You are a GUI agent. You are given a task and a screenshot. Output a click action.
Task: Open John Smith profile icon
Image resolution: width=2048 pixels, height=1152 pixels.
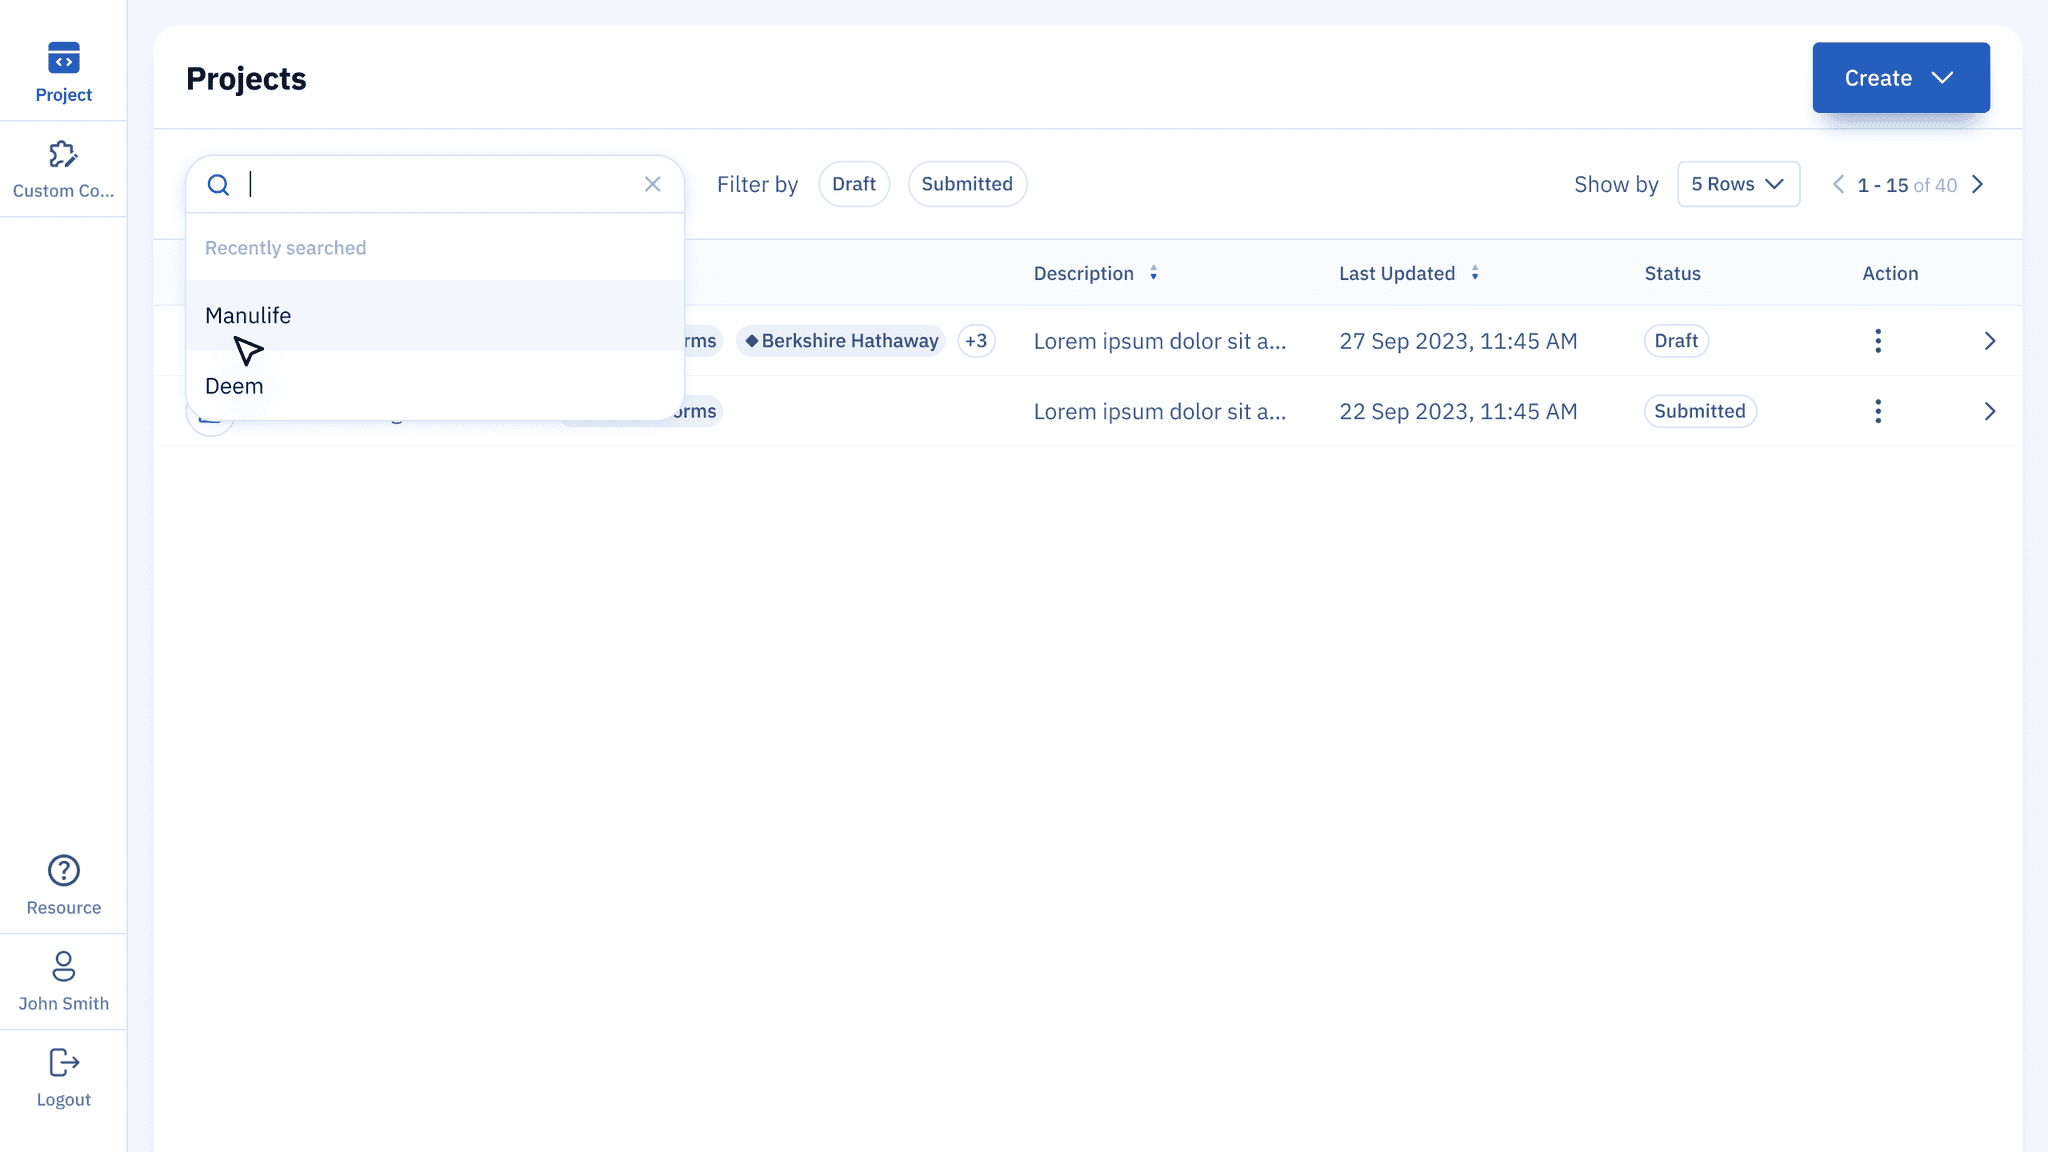point(63,966)
